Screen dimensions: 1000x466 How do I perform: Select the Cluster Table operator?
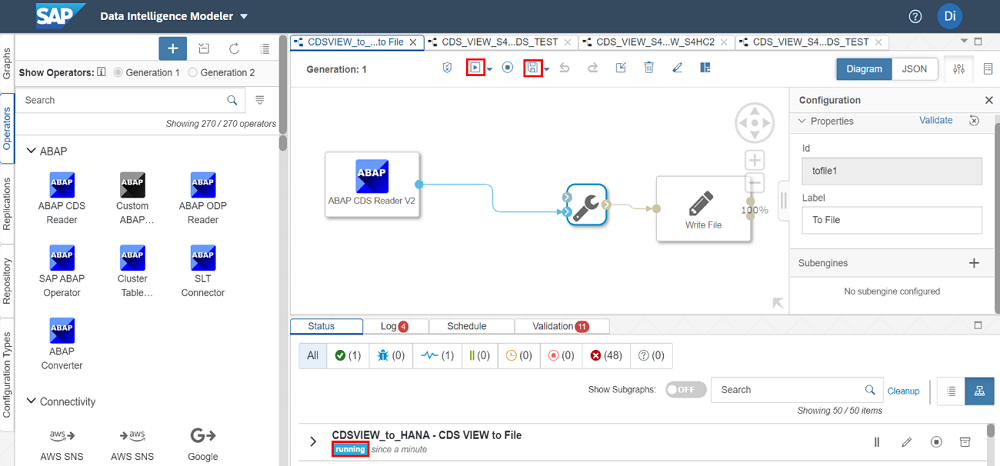133,271
